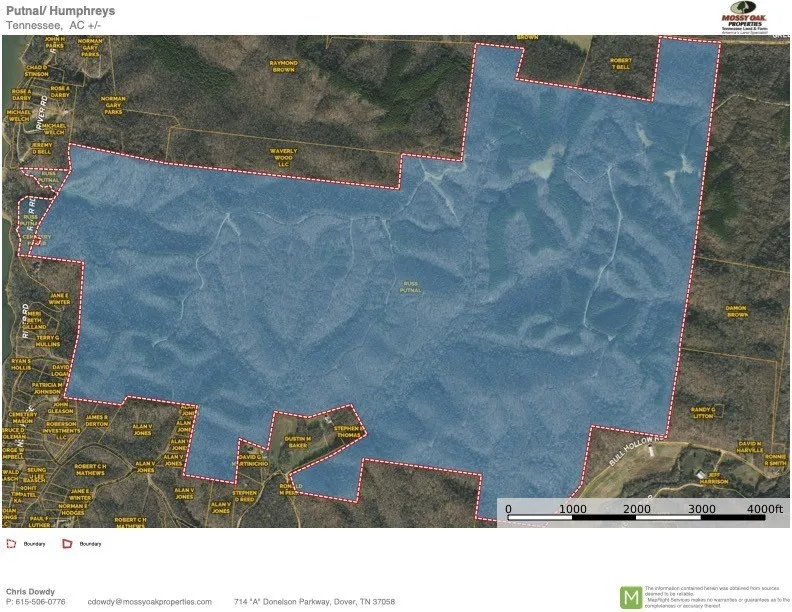Image resolution: width=792 pixels, height=612 pixels.
Task: Click the Tennessee, AC +/- subtitle
Action: [54, 25]
